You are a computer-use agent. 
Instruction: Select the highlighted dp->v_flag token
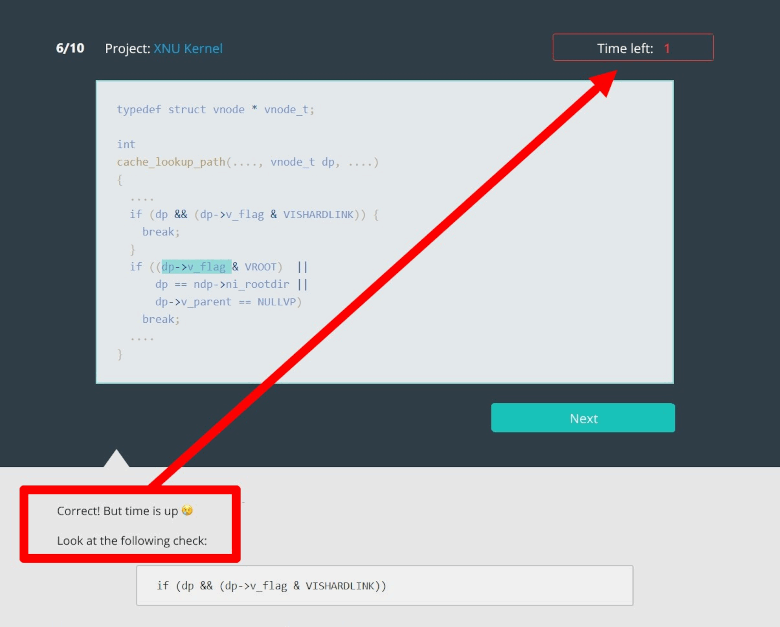pos(196,267)
